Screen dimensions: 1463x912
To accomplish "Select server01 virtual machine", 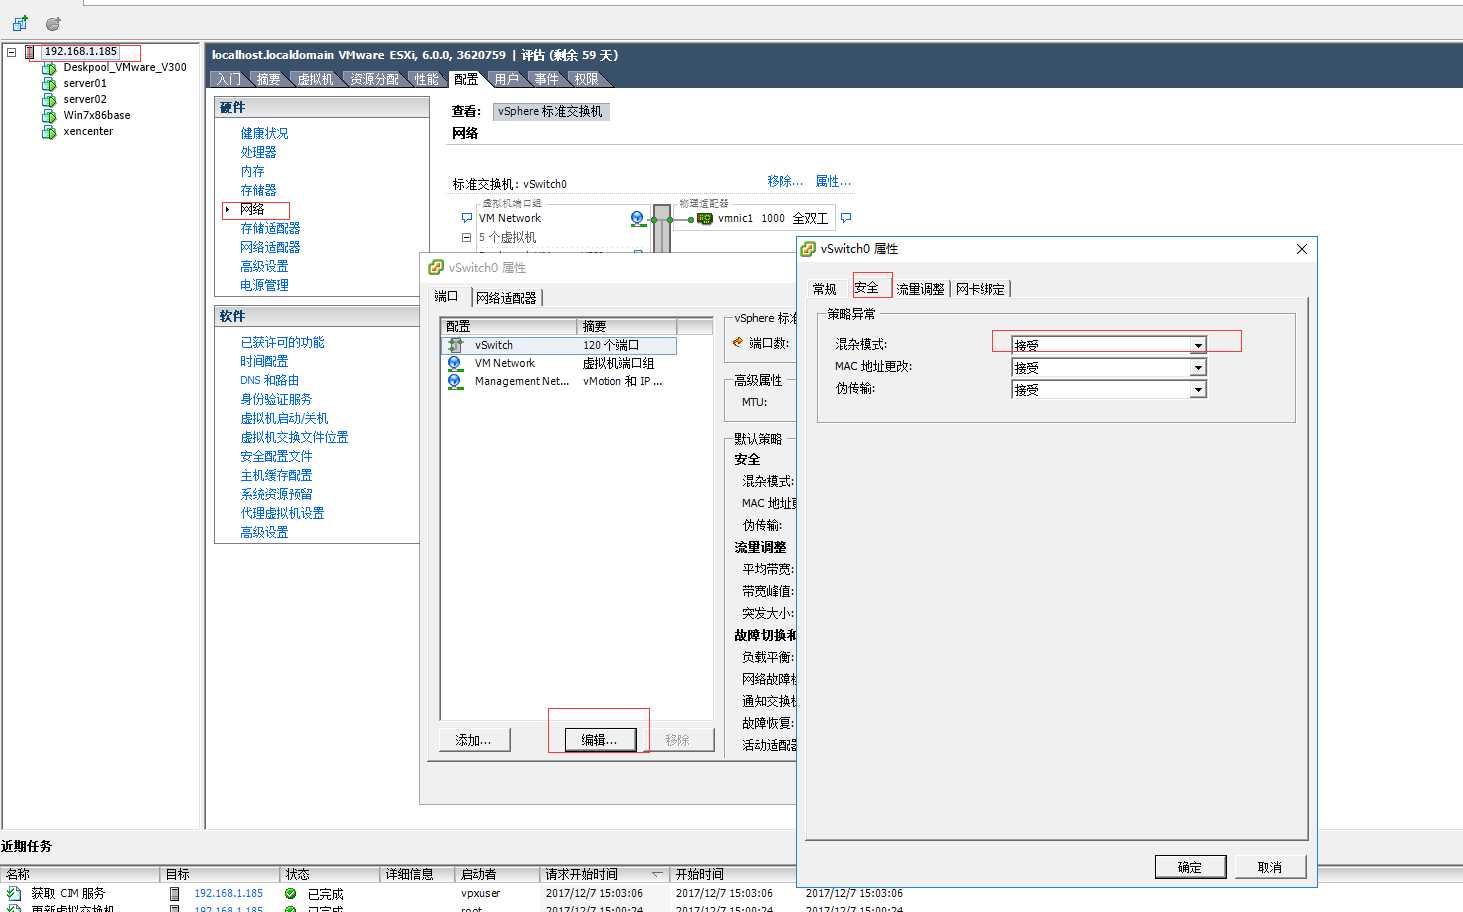I will tap(85, 83).
